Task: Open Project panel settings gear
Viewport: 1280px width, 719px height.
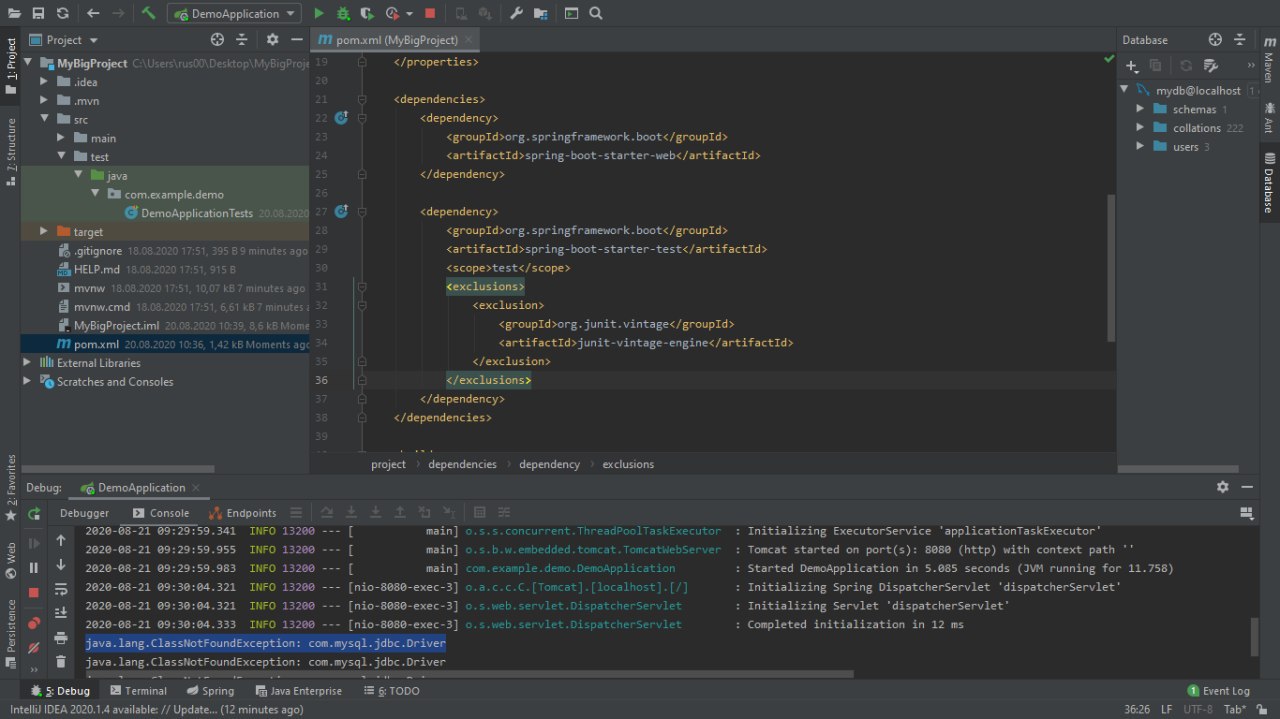Action: (x=272, y=40)
